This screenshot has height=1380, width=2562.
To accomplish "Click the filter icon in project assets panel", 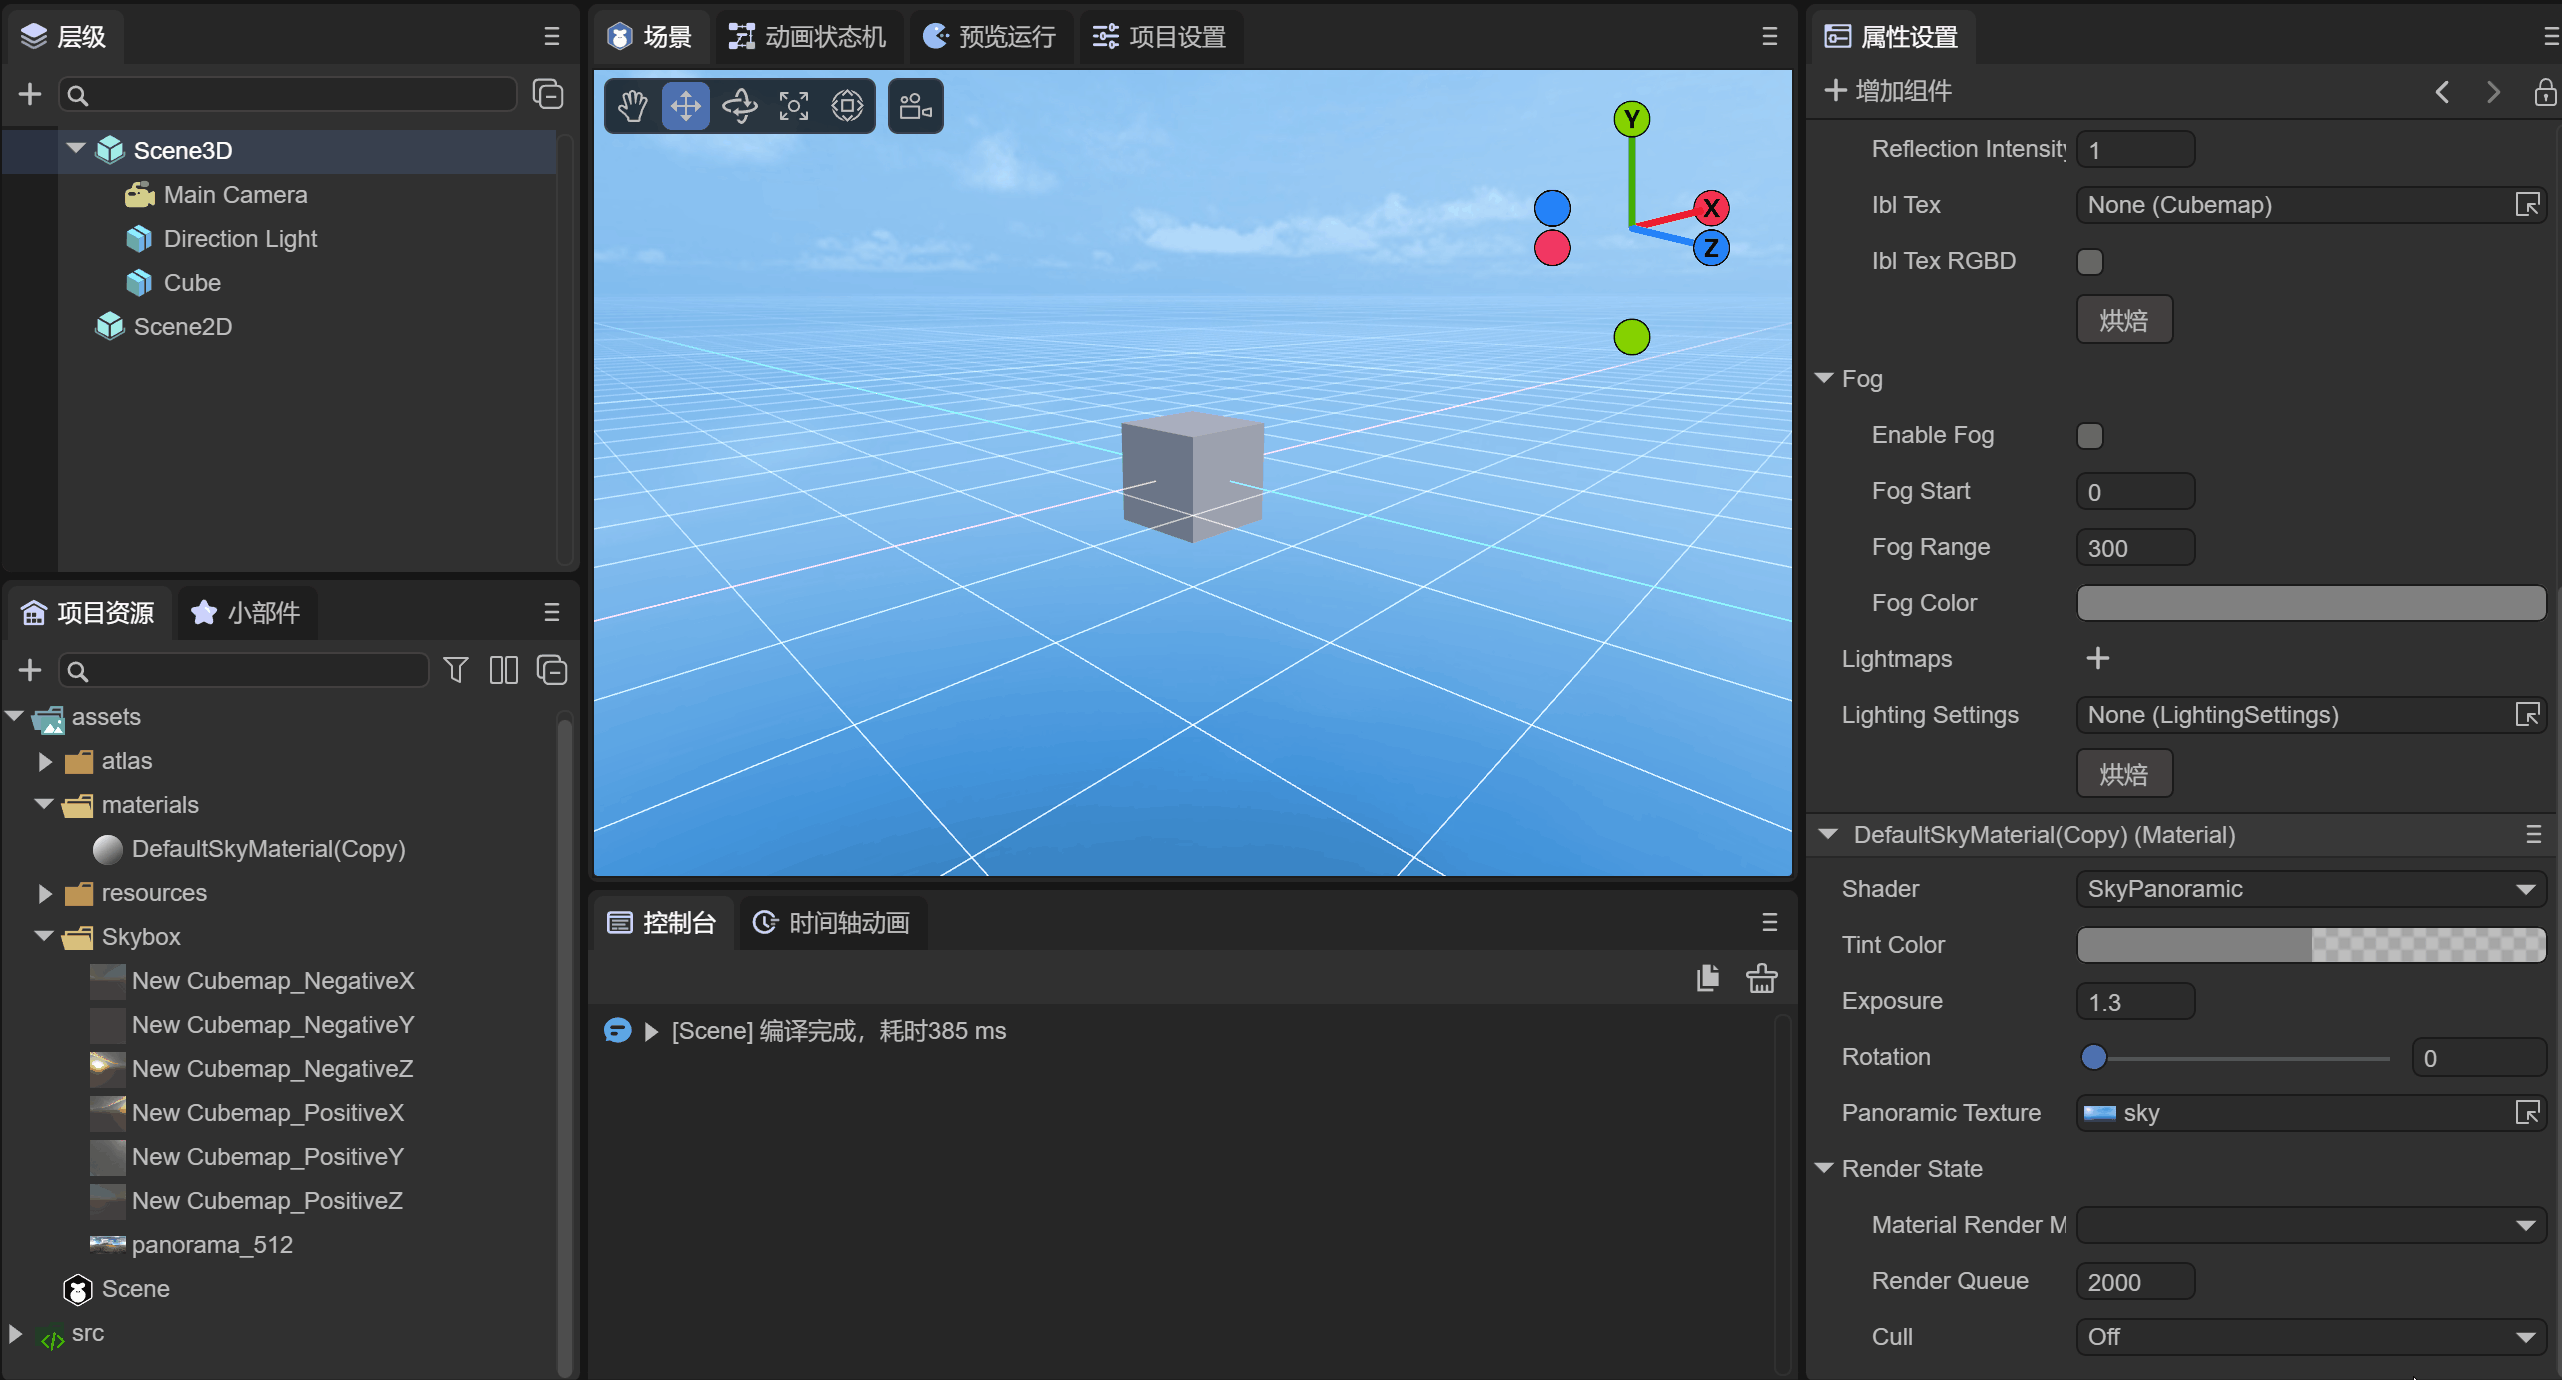I will tap(456, 670).
